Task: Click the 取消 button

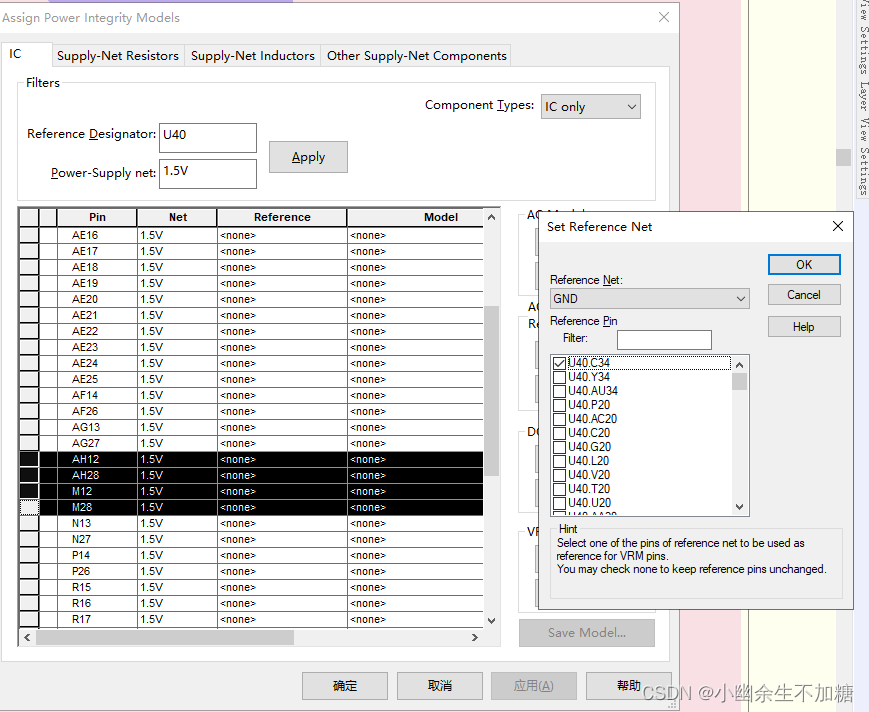Action: pyautogui.click(x=439, y=686)
